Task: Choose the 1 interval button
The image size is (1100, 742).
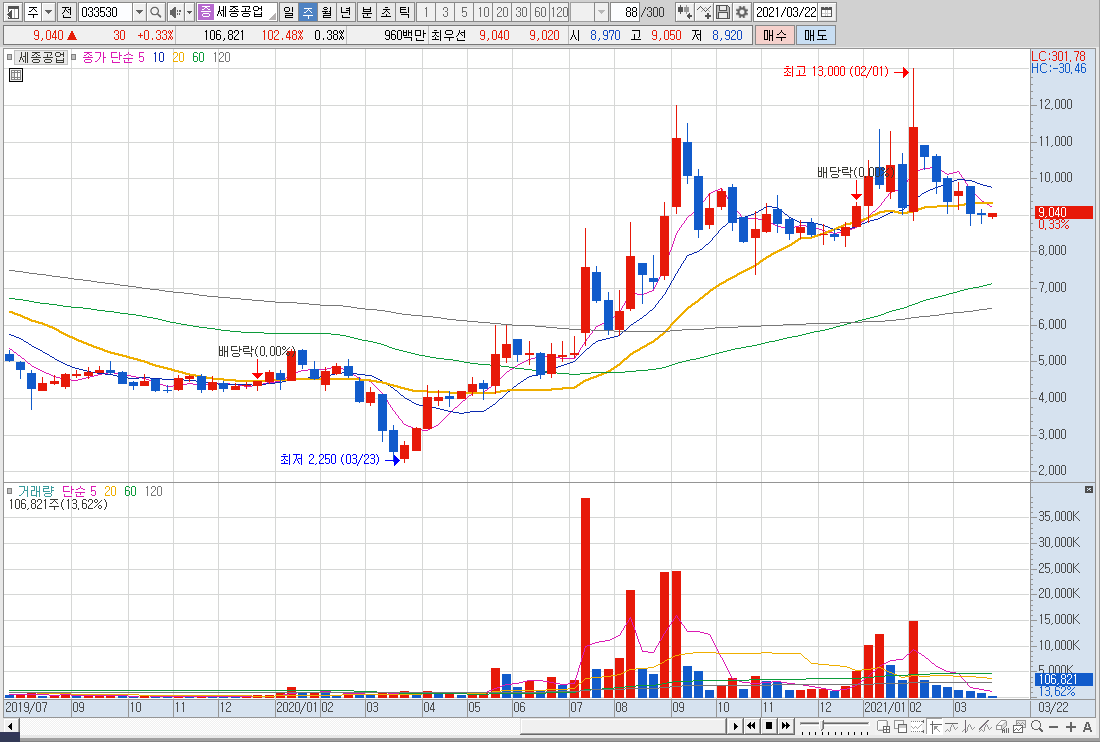Action: click(426, 12)
